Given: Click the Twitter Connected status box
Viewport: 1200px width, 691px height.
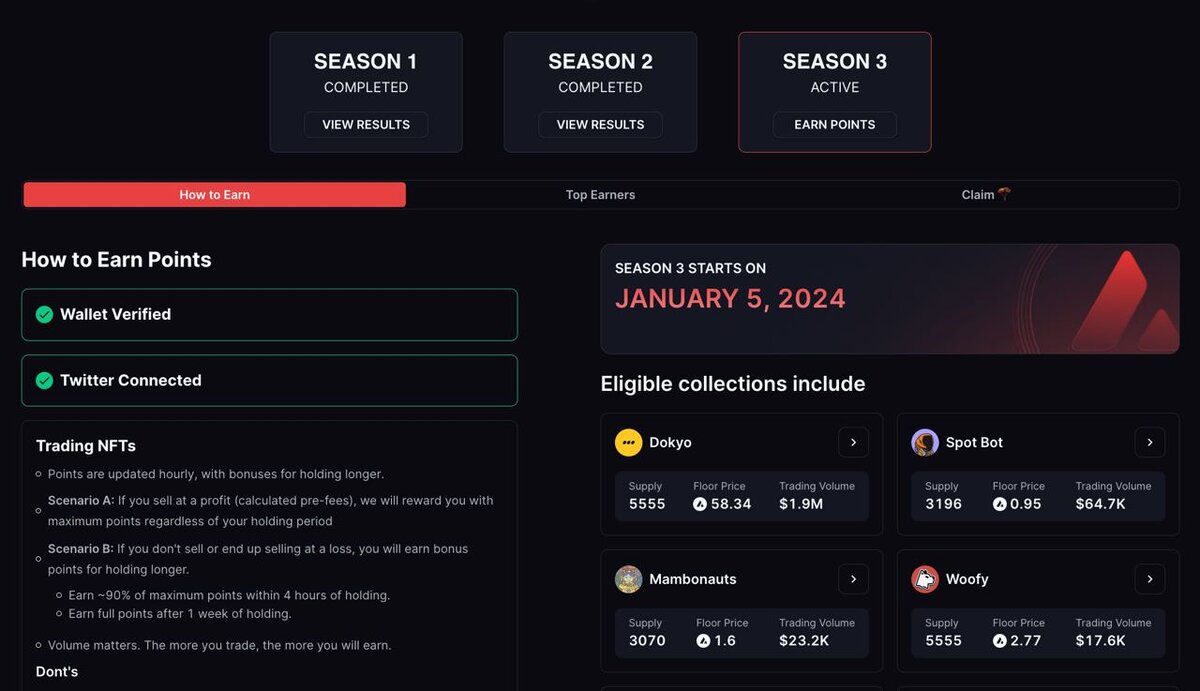Looking at the screenshot, I should 270,380.
